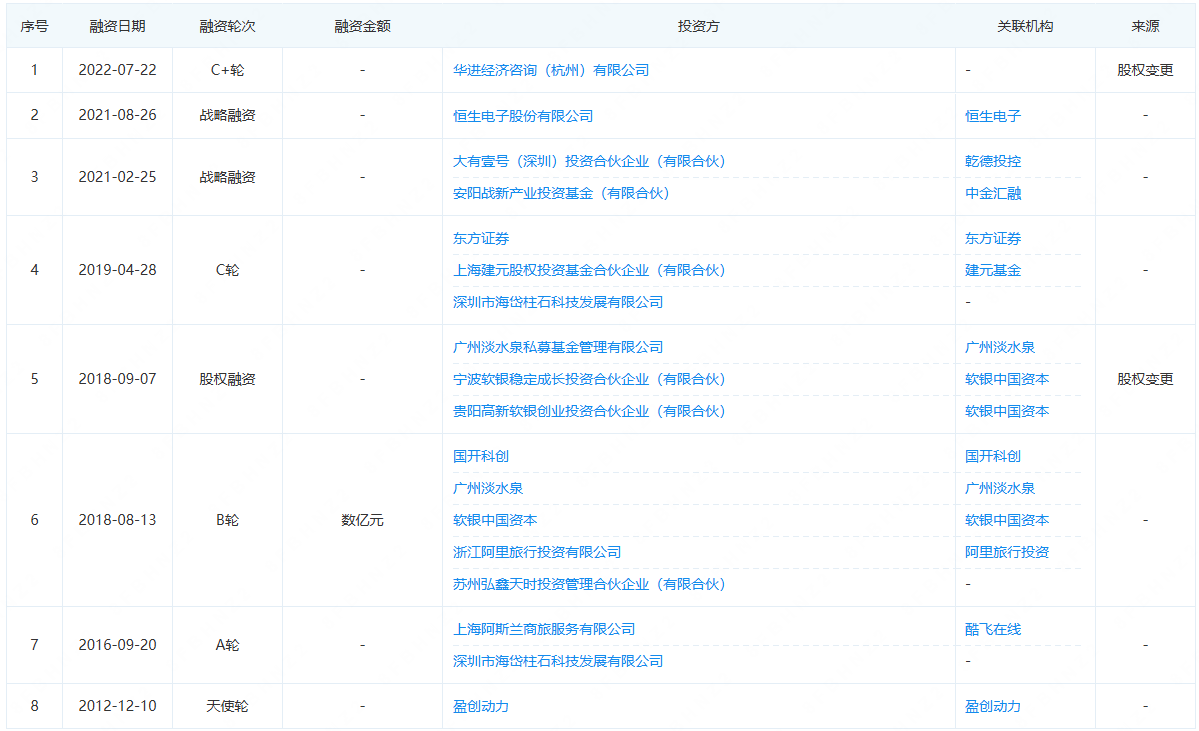This screenshot has width=1199, height=731.
Task: Click 建元基金 related institution link
Action: point(993,271)
